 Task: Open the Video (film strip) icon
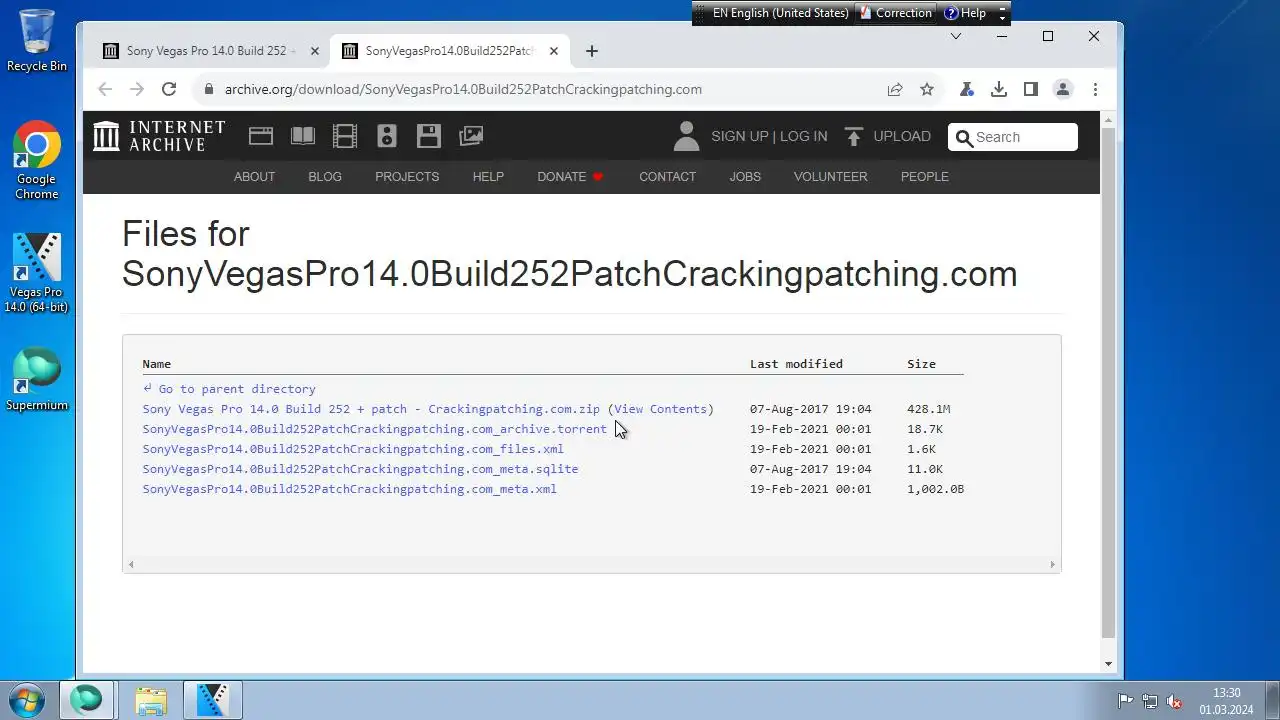point(345,136)
